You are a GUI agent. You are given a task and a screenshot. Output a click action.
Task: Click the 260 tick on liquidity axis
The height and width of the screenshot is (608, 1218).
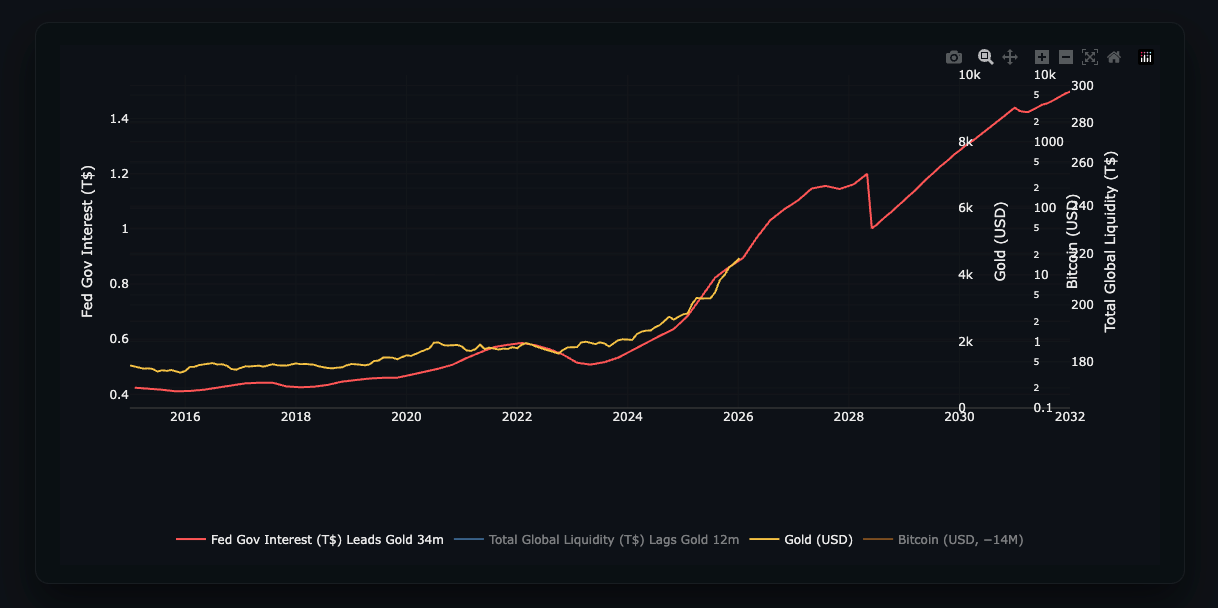pyautogui.click(x=1083, y=163)
